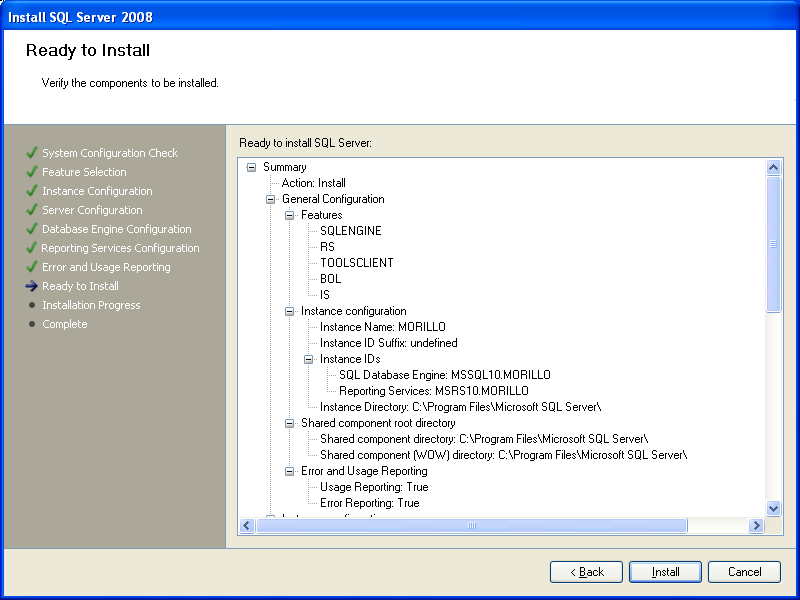800x600 pixels.
Task: Cancel the SQL Server installation
Action: tap(744, 572)
